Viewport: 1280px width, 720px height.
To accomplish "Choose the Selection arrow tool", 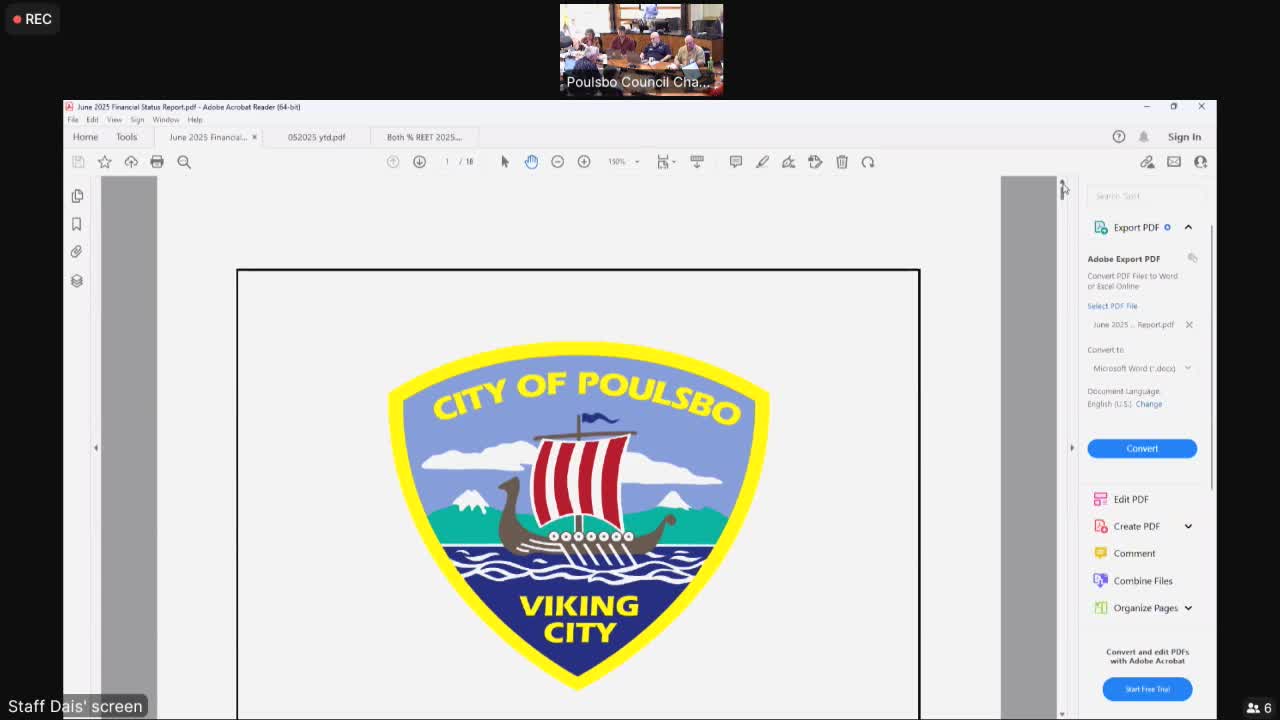I will (x=505, y=162).
